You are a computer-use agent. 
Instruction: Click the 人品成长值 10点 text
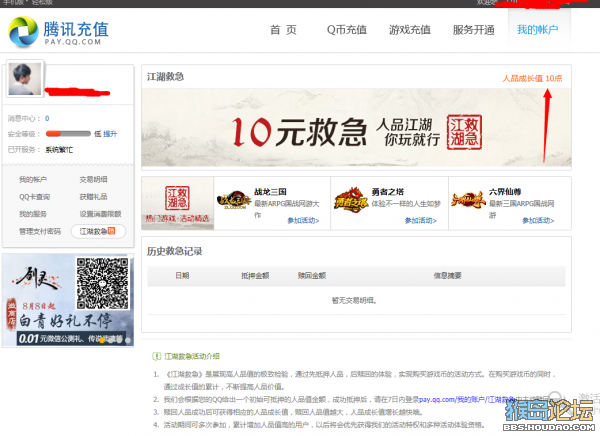532,78
